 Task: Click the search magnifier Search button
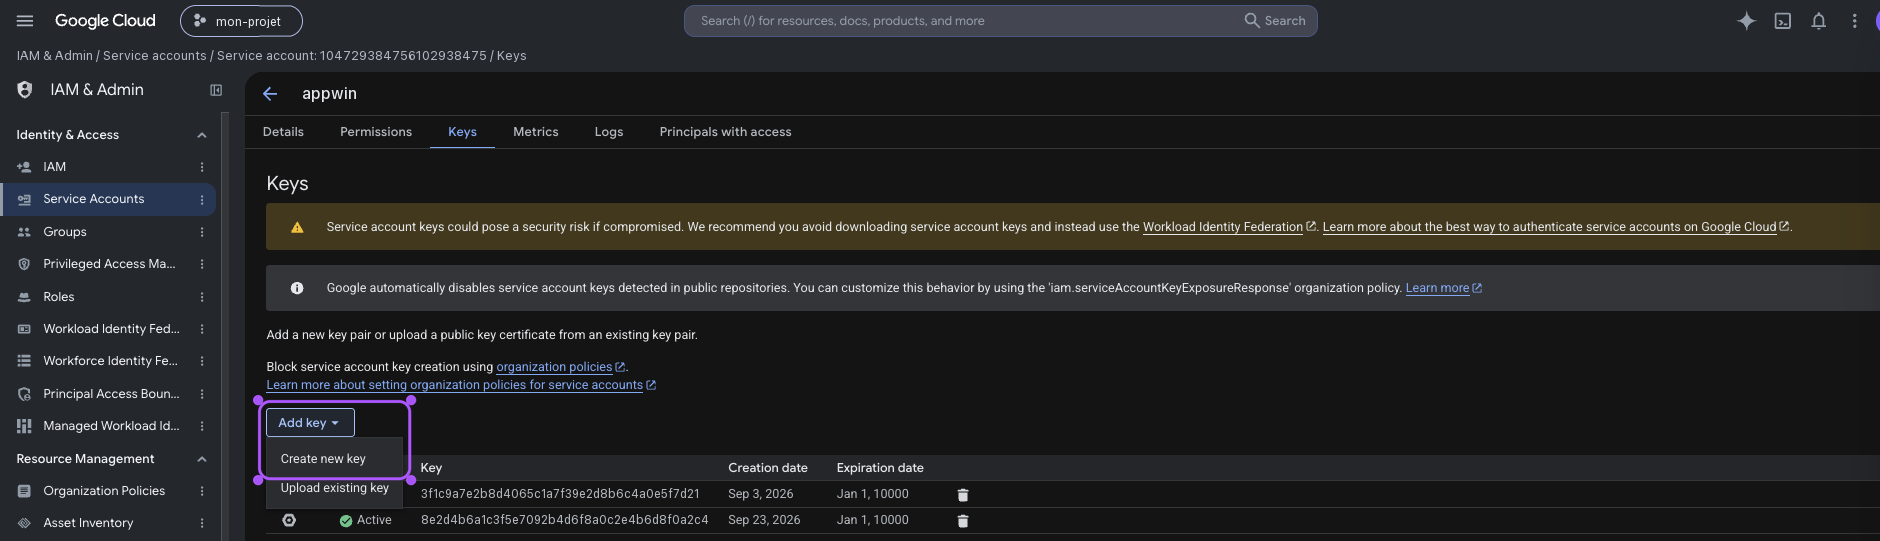click(1275, 21)
